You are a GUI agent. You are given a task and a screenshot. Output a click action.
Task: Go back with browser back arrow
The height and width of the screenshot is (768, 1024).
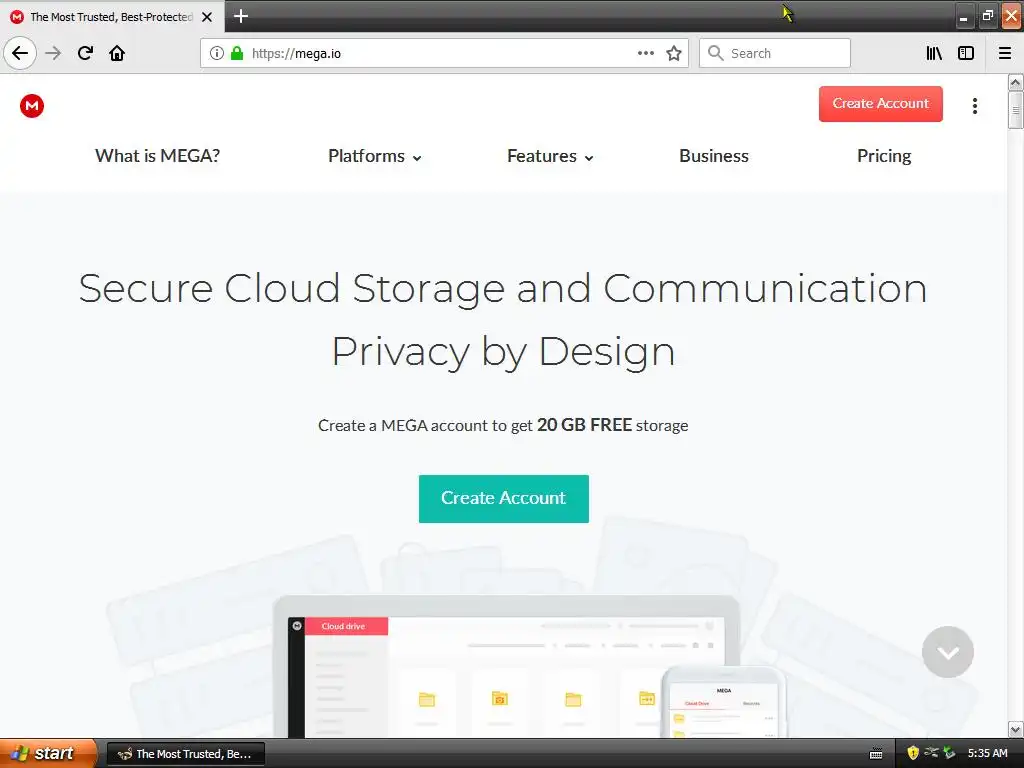coord(20,53)
